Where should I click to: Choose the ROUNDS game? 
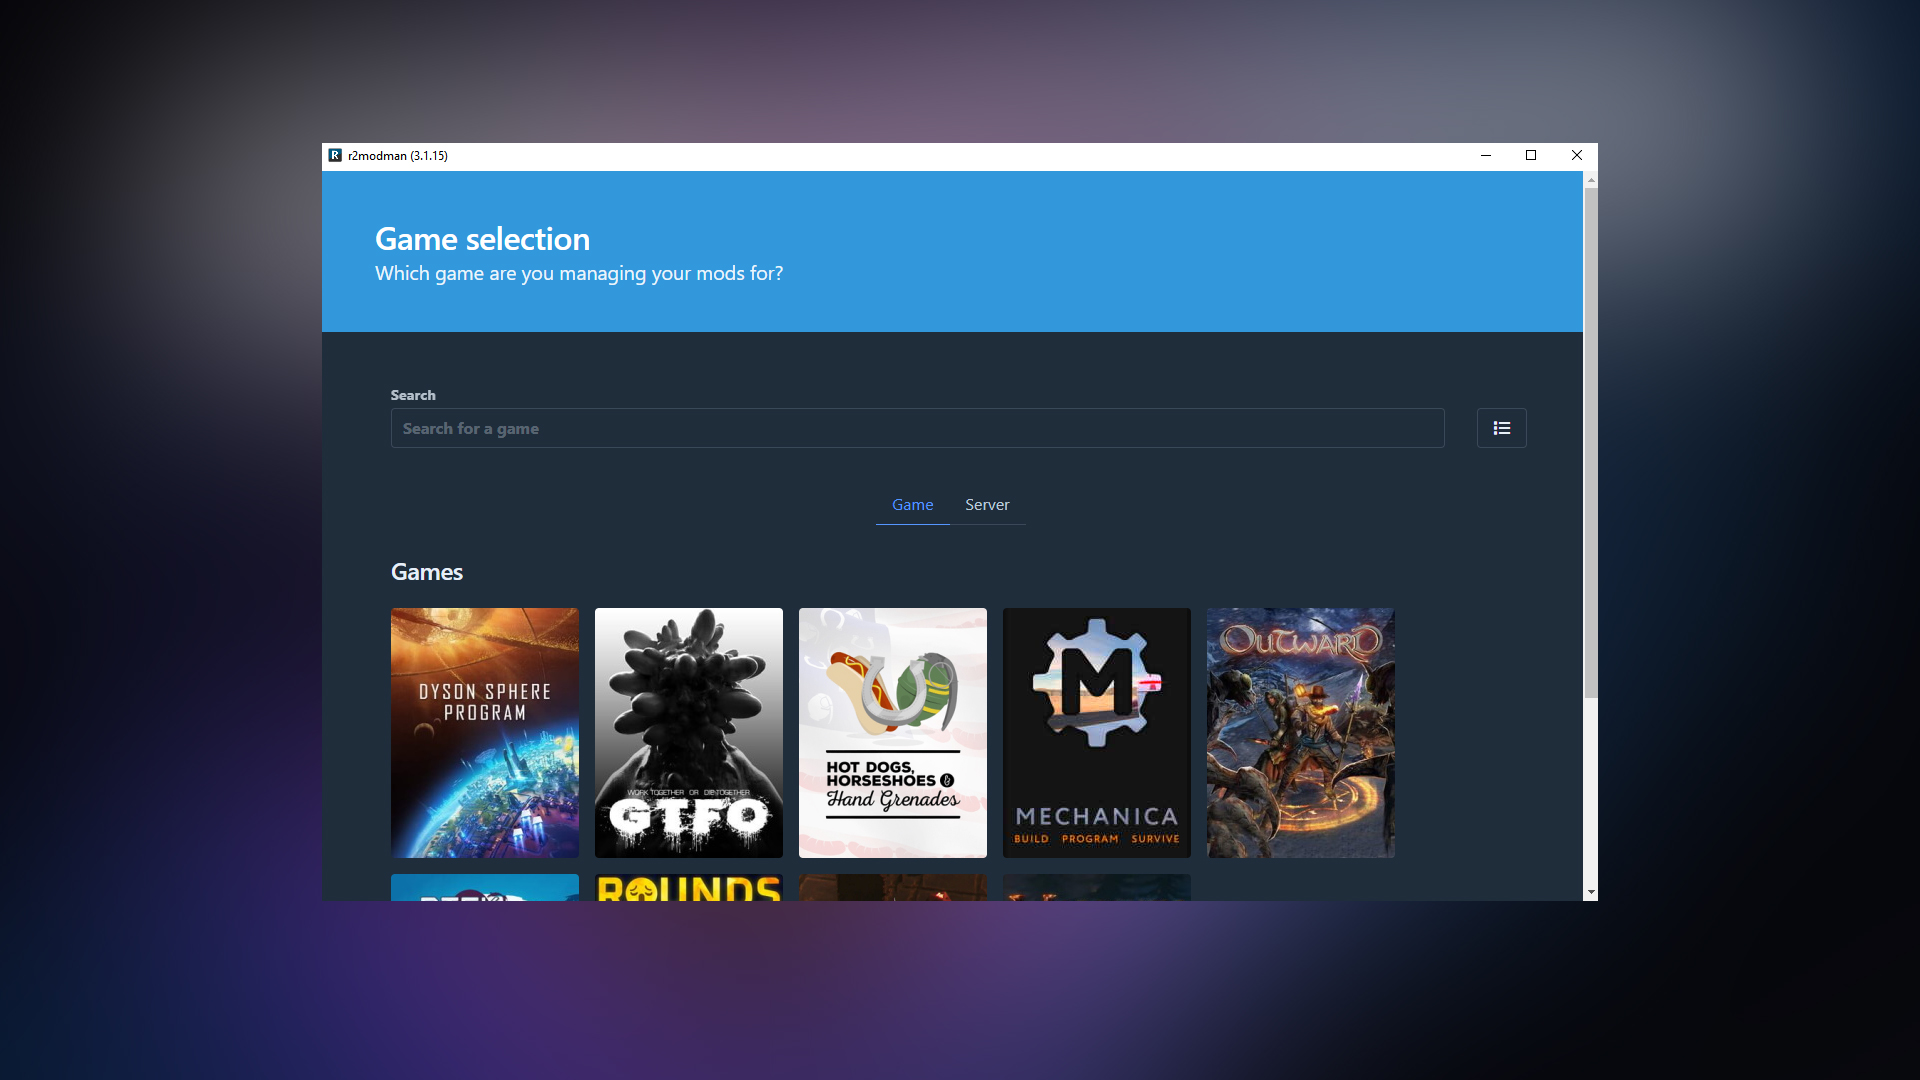688,890
